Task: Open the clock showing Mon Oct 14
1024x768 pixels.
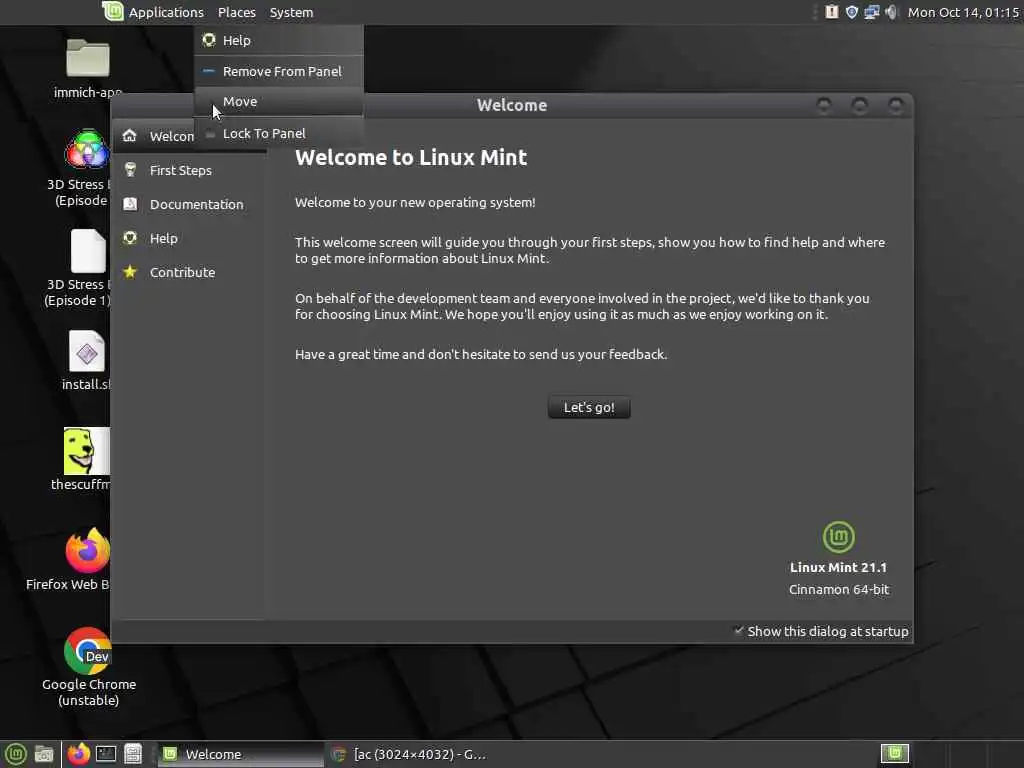Action: click(x=963, y=12)
